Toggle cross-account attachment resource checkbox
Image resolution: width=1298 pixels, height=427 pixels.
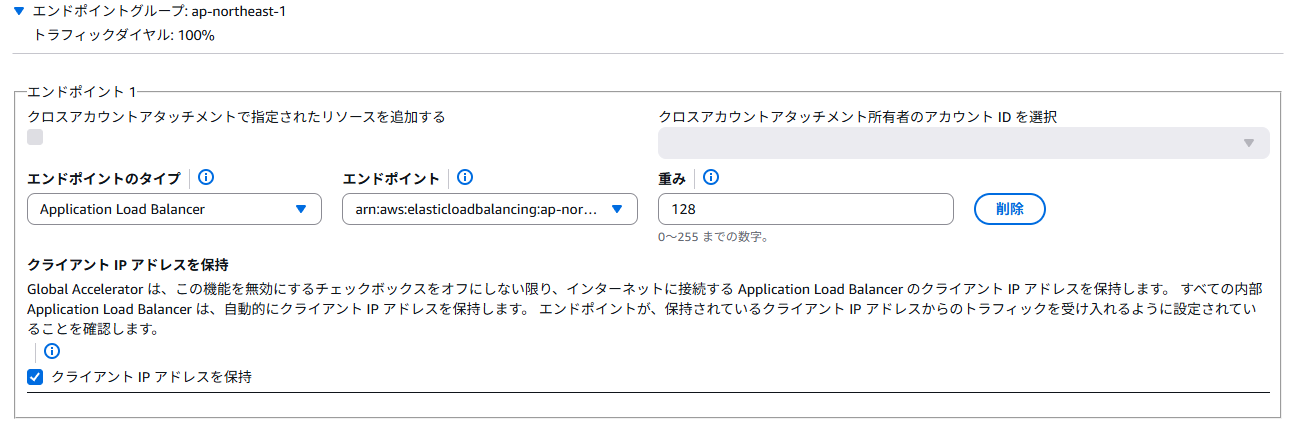point(35,138)
